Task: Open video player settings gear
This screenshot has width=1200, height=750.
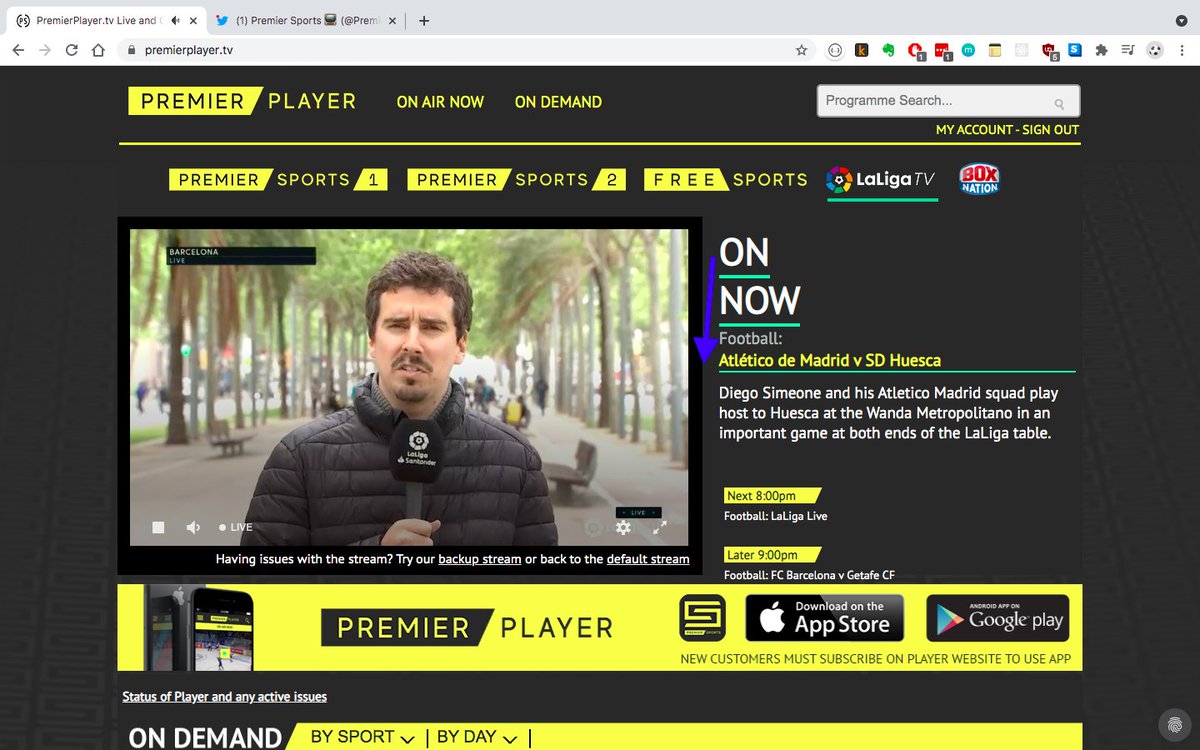Action: coord(623,527)
